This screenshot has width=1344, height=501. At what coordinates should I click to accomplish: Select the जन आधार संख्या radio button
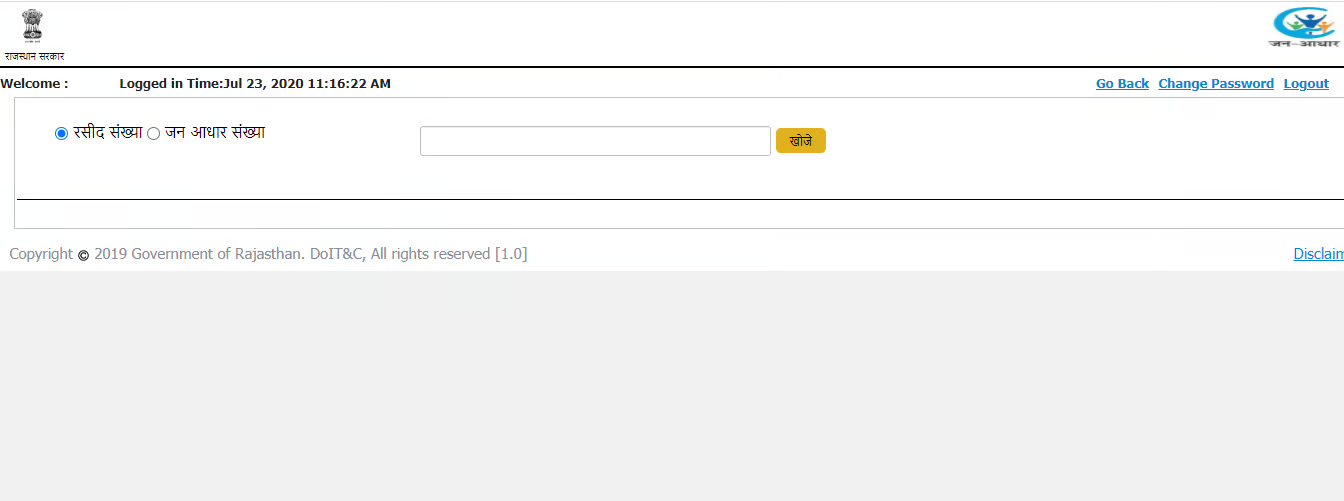154,134
